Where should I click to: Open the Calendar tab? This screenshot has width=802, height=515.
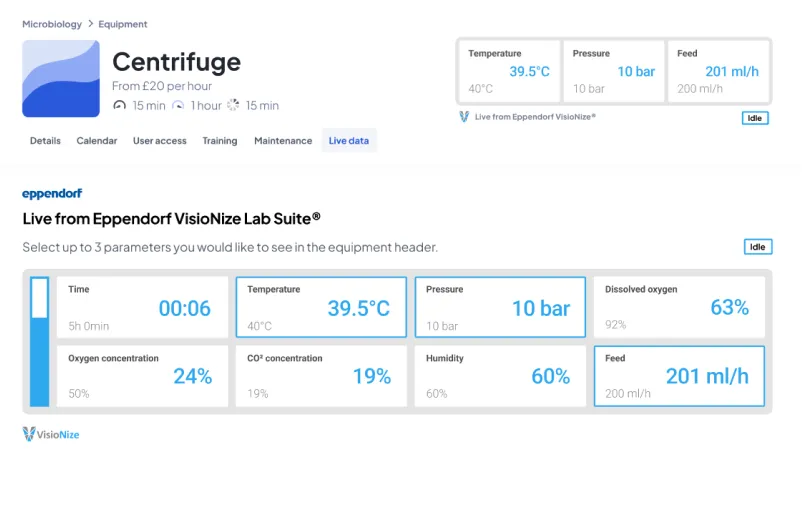pyautogui.click(x=97, y=141)
